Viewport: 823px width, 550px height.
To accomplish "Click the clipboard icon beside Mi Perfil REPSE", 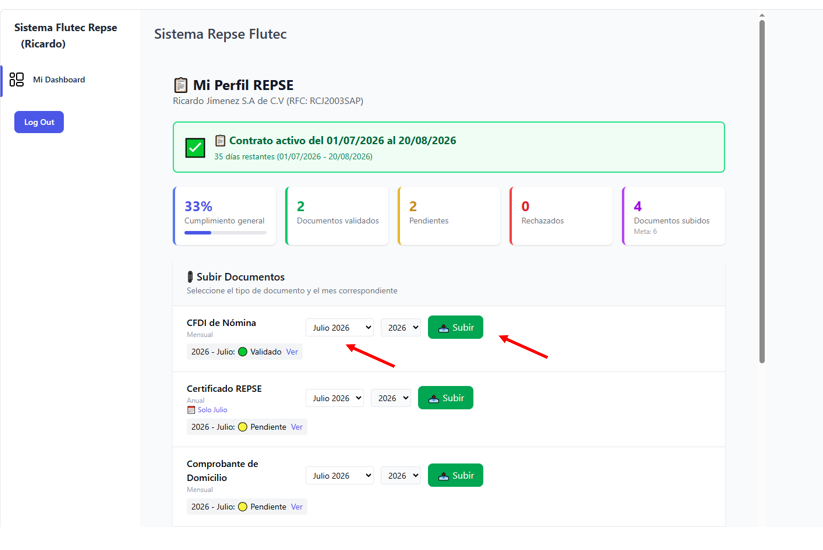I will pos(181,85).
